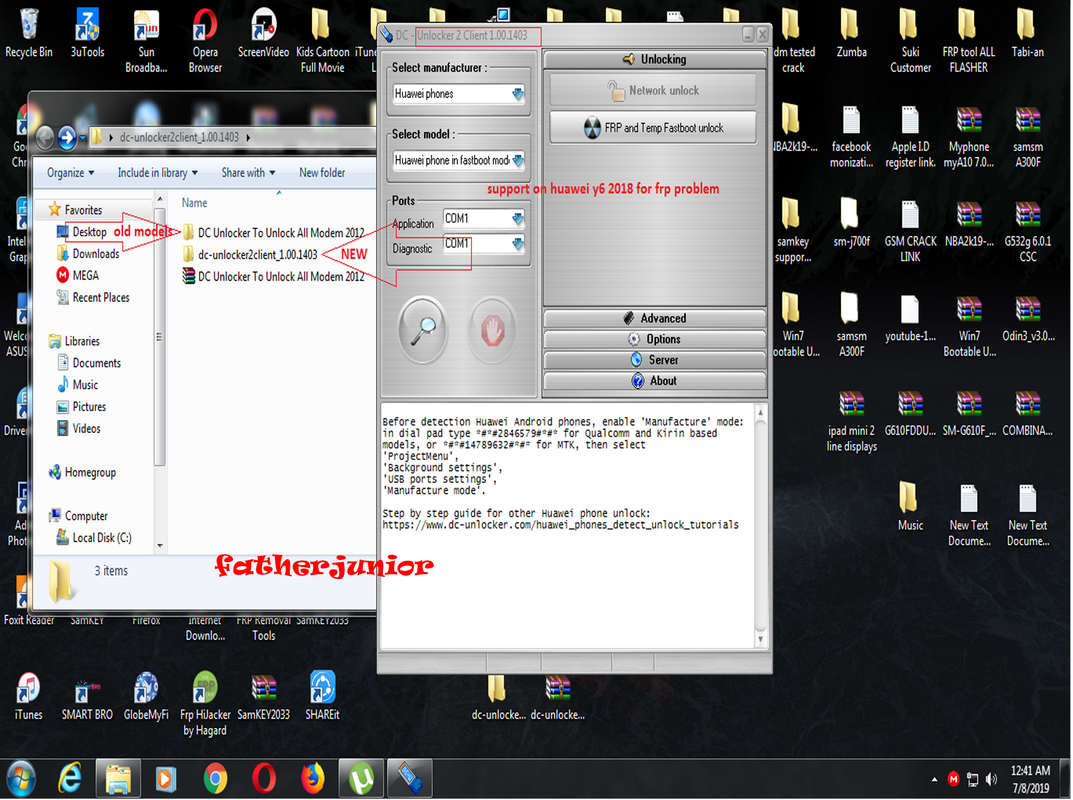Open Firefox from the taskbar

pos(312,779)
